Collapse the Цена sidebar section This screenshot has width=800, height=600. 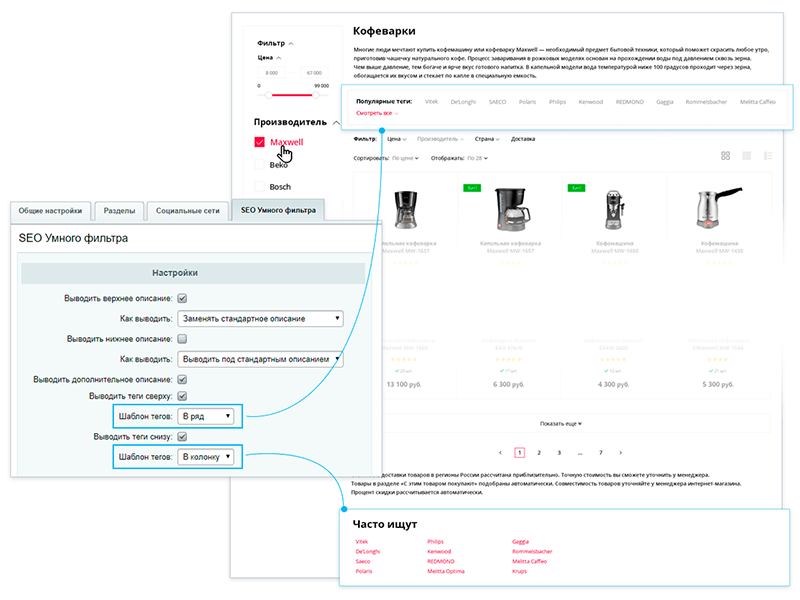click(279, 58)
